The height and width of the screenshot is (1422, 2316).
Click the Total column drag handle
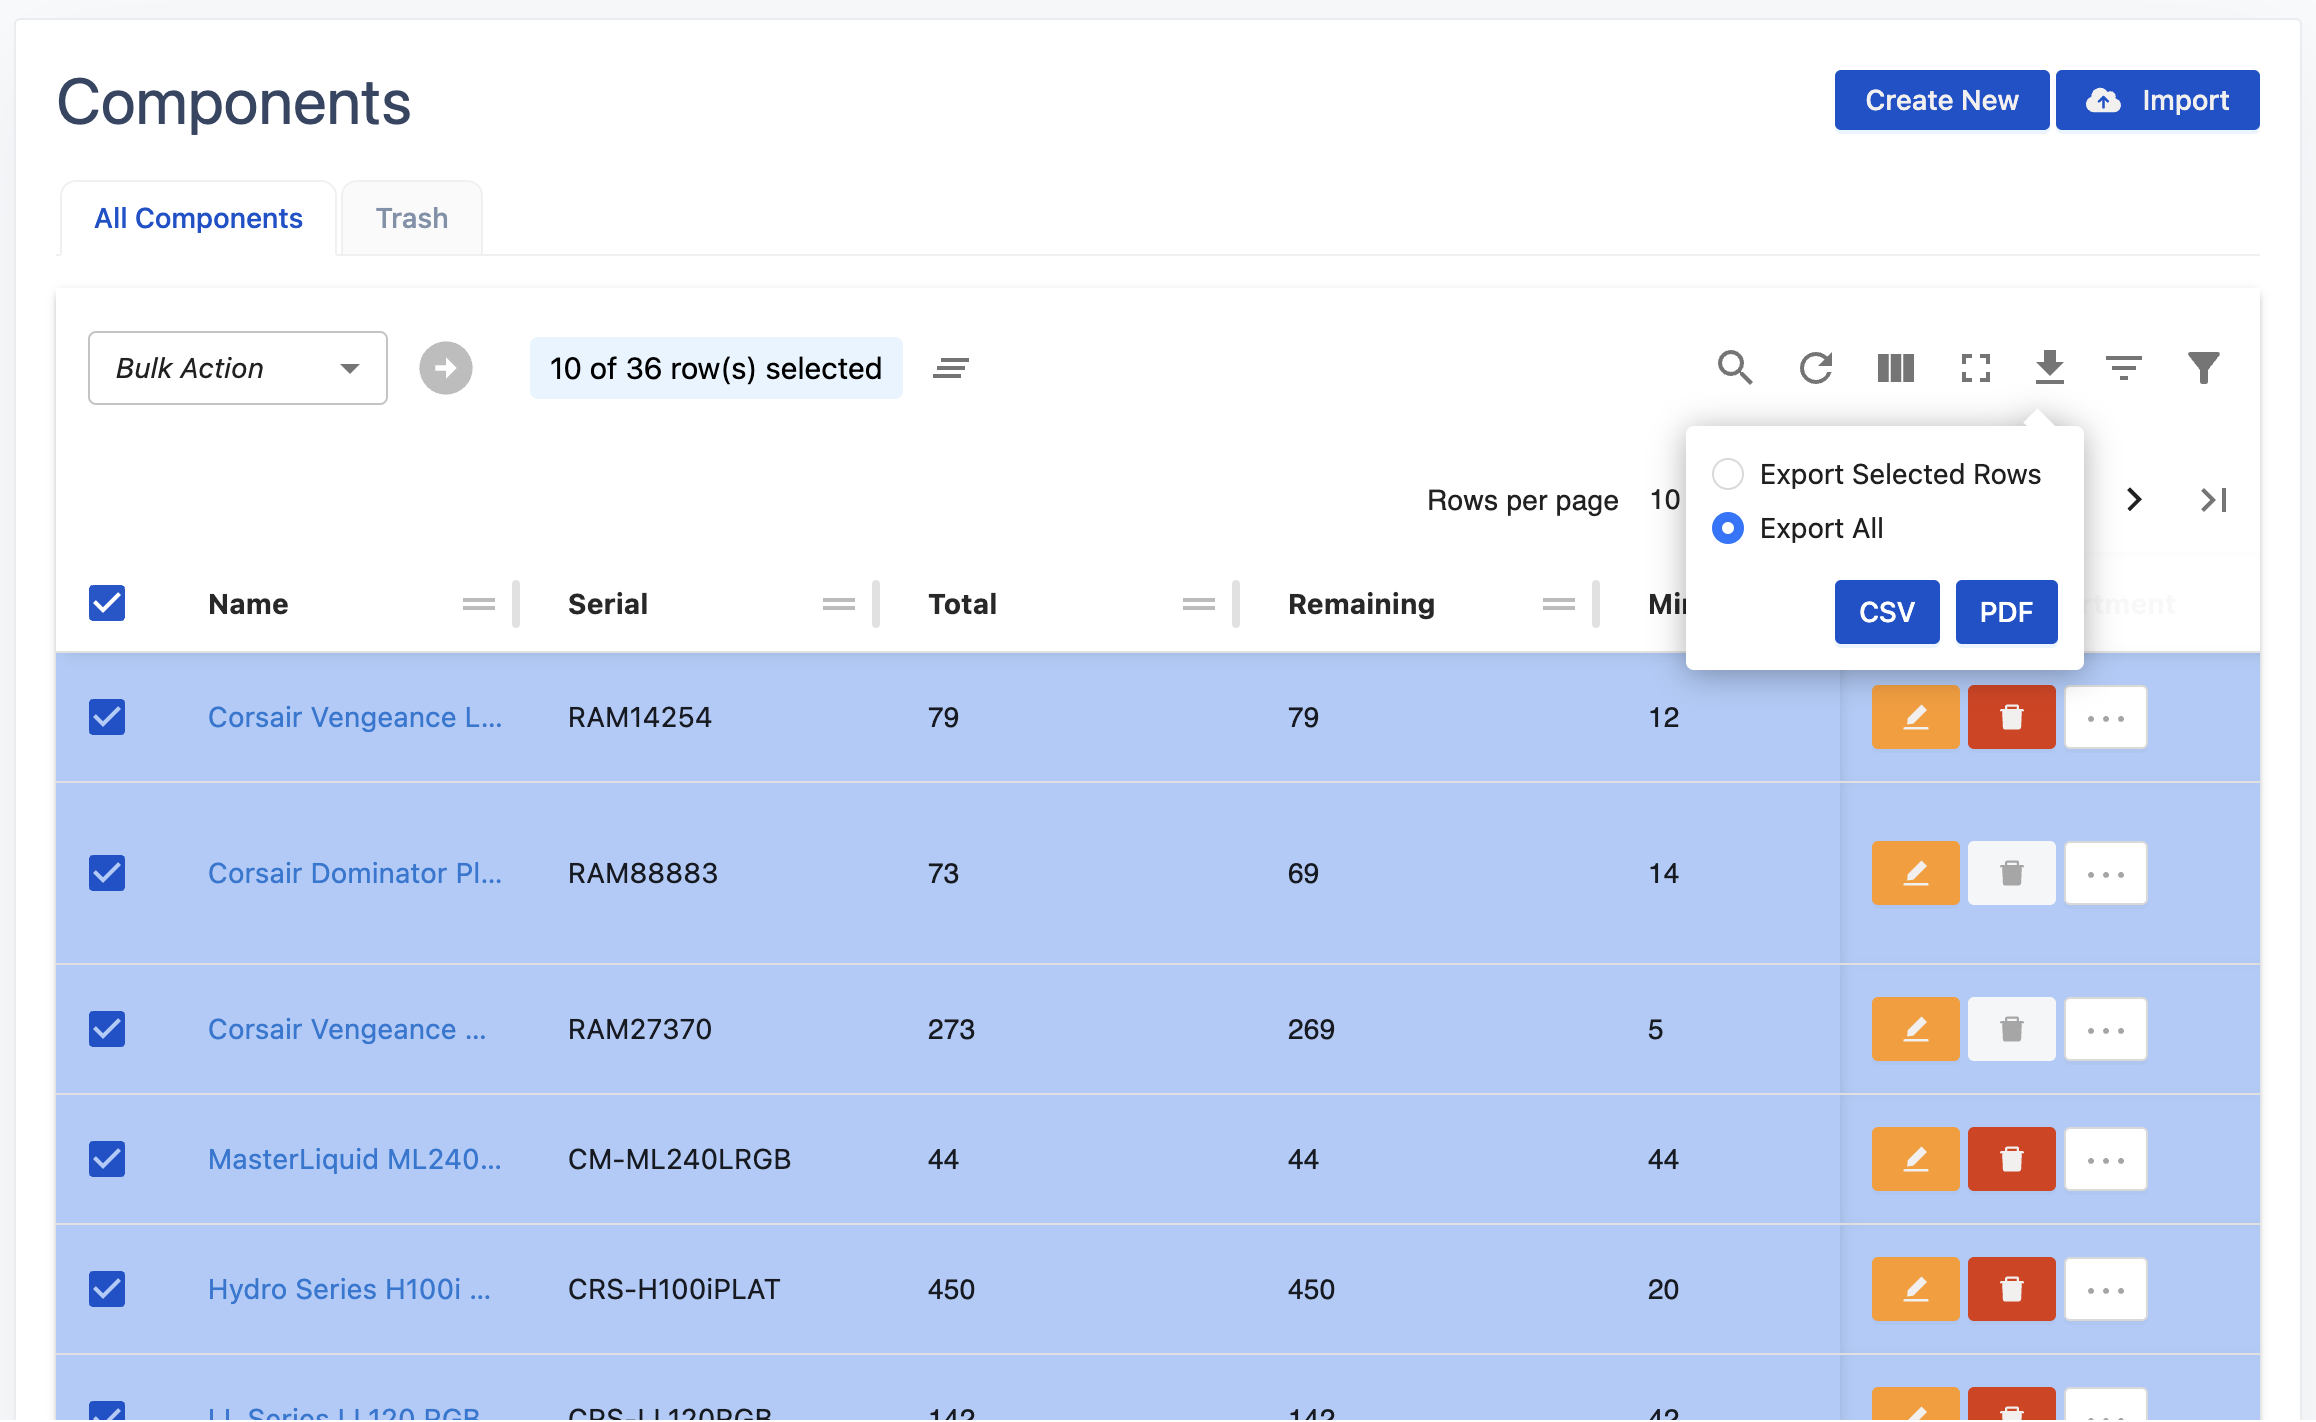point(1199,604)
